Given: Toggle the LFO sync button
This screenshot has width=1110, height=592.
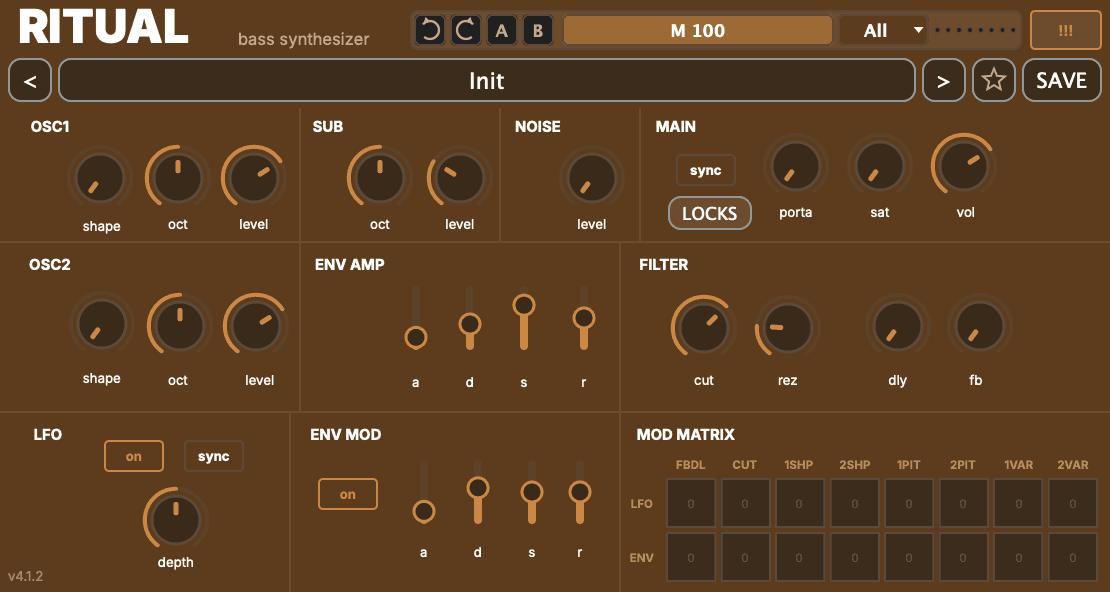Looking at the screenshot, I should click(x=214, y=456).
